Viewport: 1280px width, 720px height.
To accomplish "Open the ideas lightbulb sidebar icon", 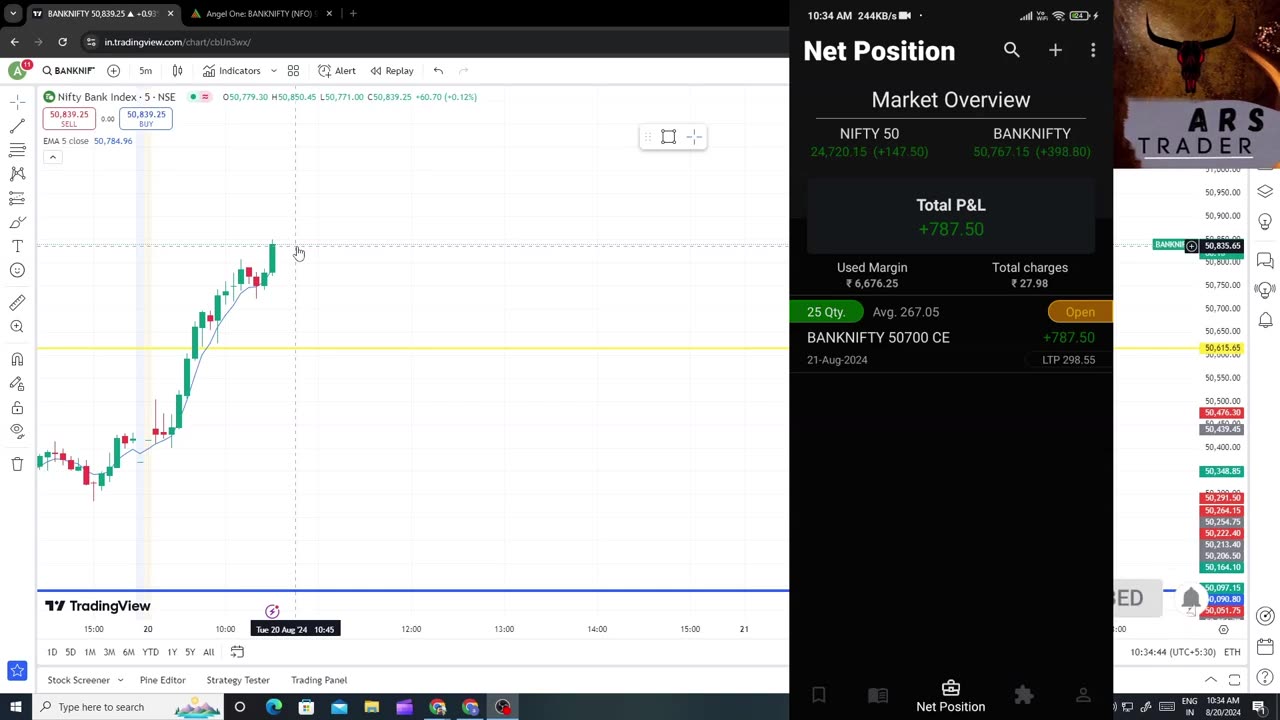I will [x=1265, y=221].
